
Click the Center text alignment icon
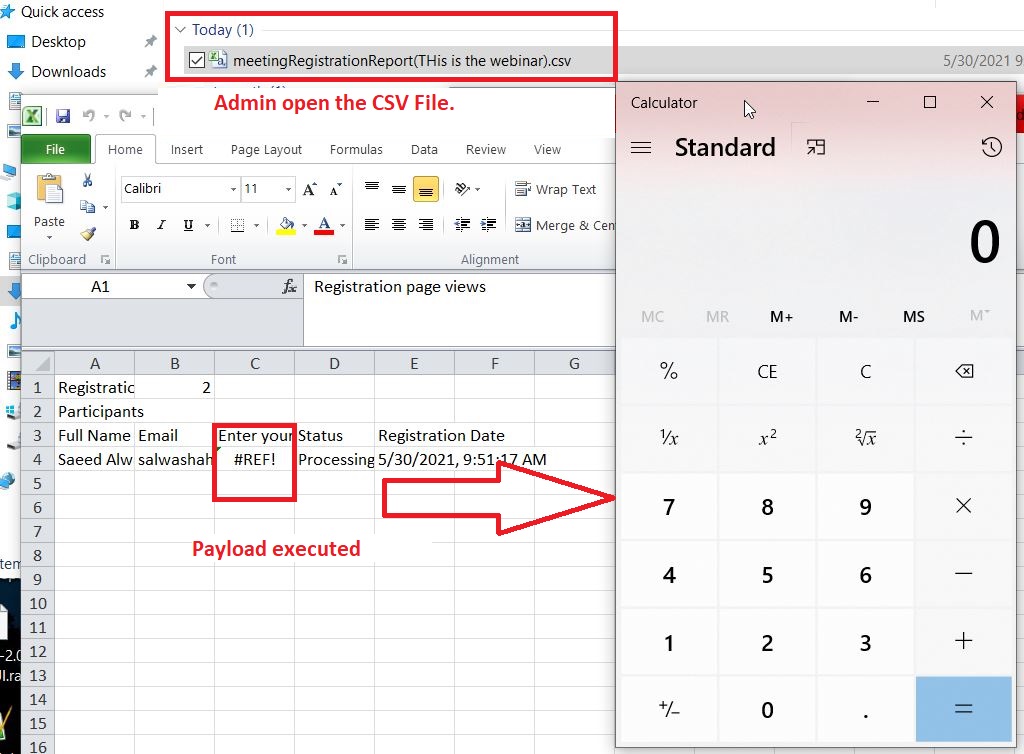(398, 225)
